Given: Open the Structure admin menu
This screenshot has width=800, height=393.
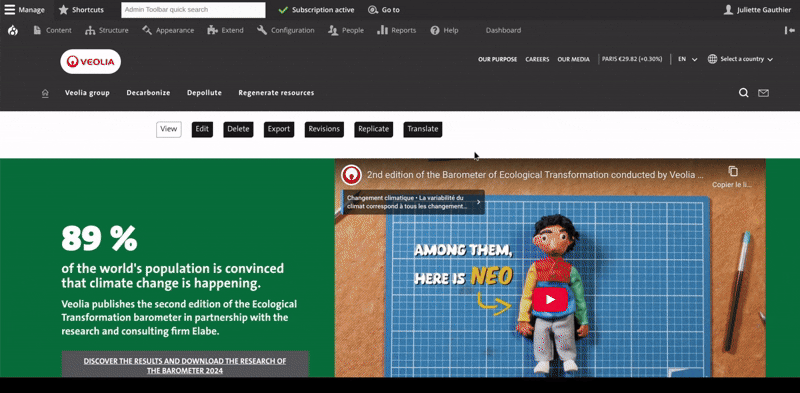Looking at the screenshot, I should point(107,31).
